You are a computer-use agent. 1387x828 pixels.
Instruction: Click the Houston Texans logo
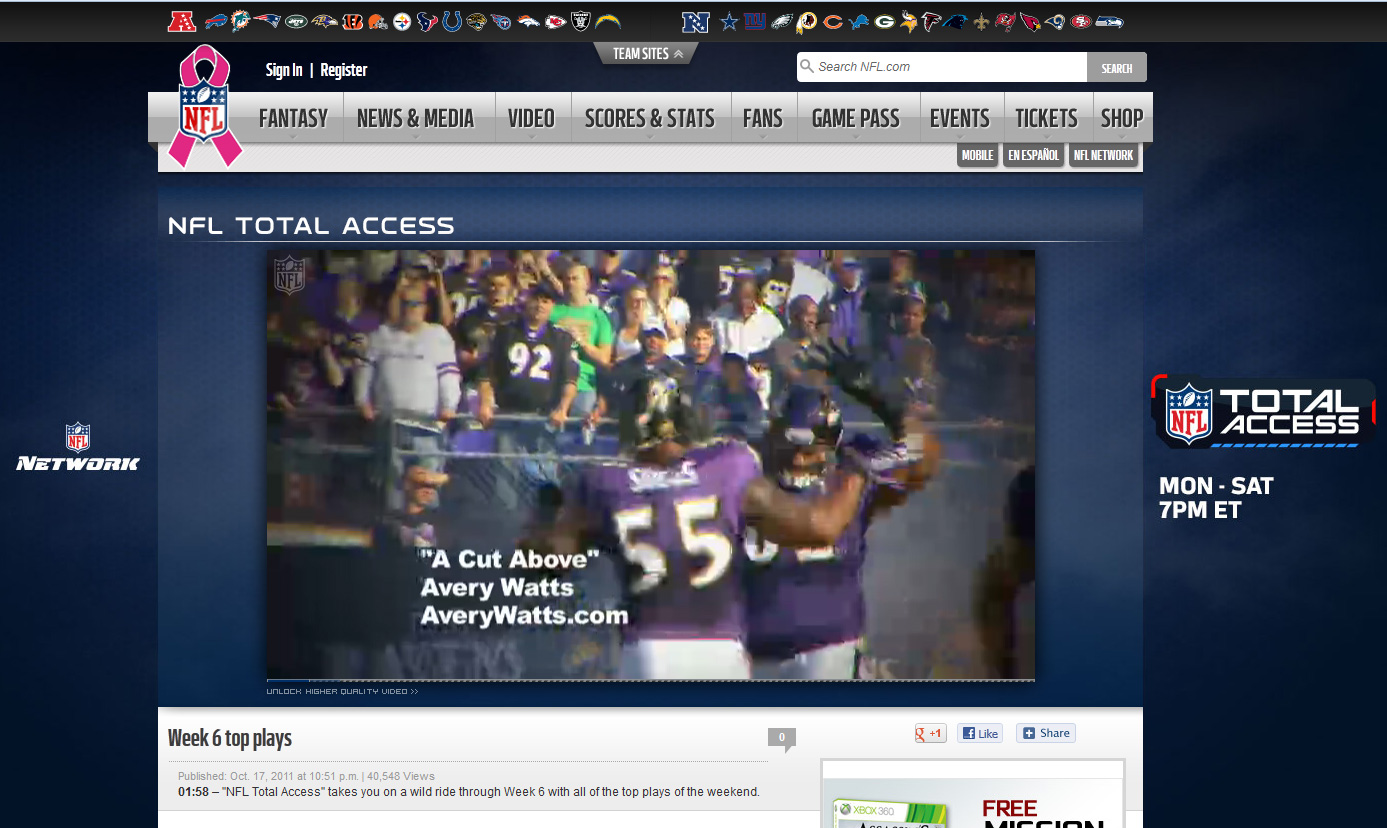(427, 21)
